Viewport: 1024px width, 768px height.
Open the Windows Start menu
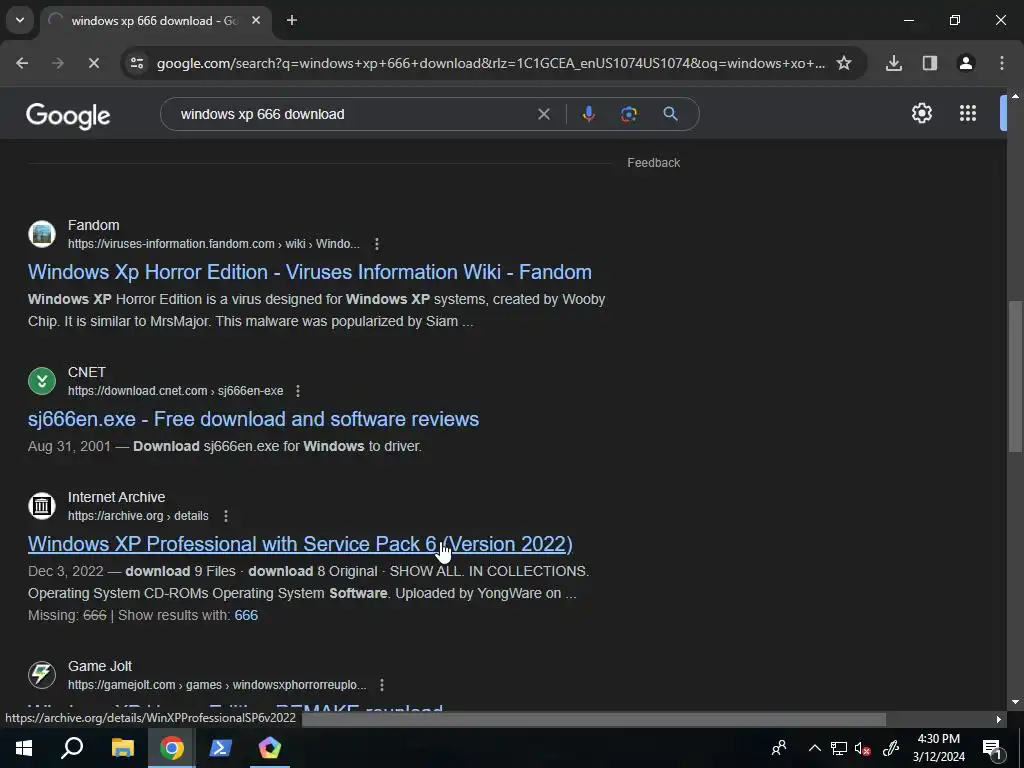[x=24, y=748]
